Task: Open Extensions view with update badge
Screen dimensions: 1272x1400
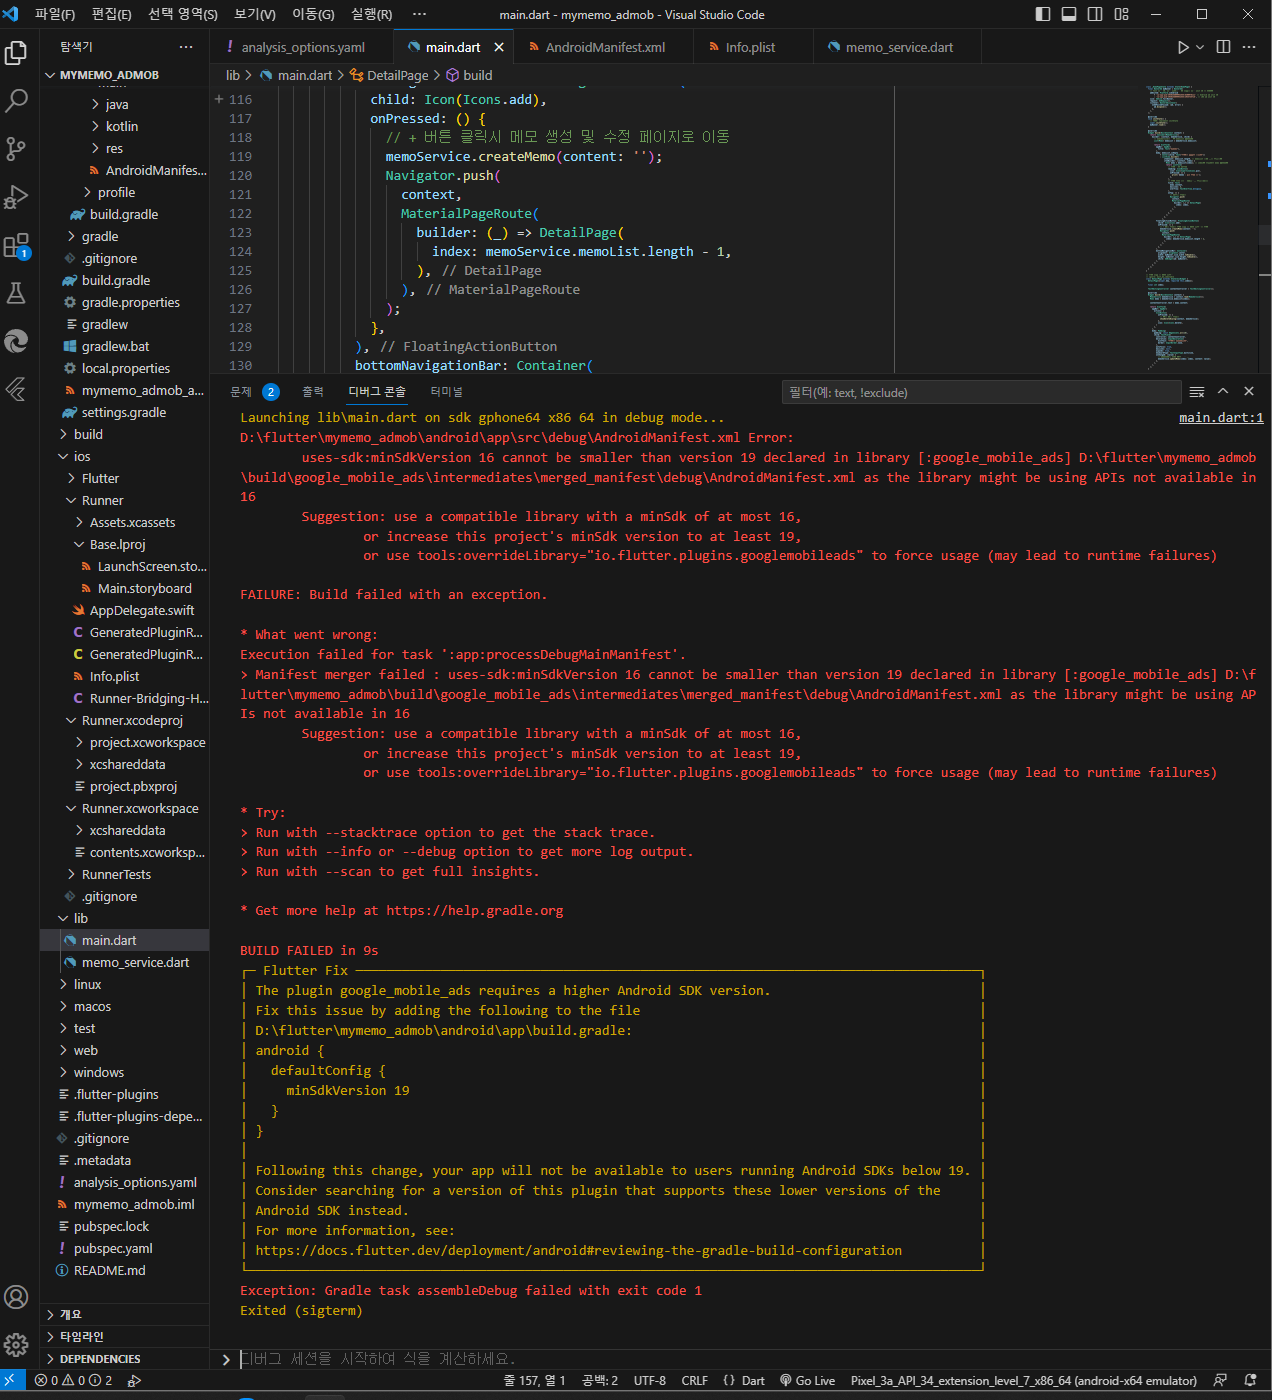Action: (x=16, y=245)
